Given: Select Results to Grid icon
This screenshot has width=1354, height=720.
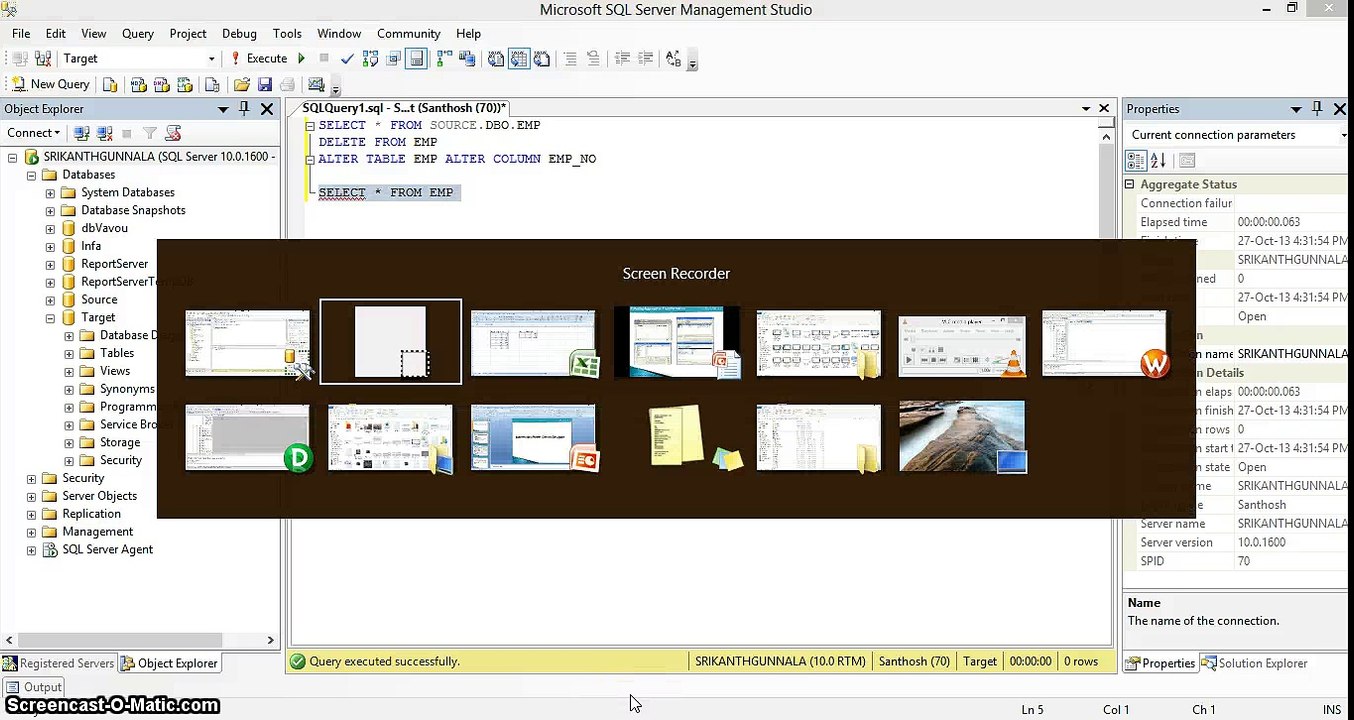Looking at the screenshot, I should 519,59.
